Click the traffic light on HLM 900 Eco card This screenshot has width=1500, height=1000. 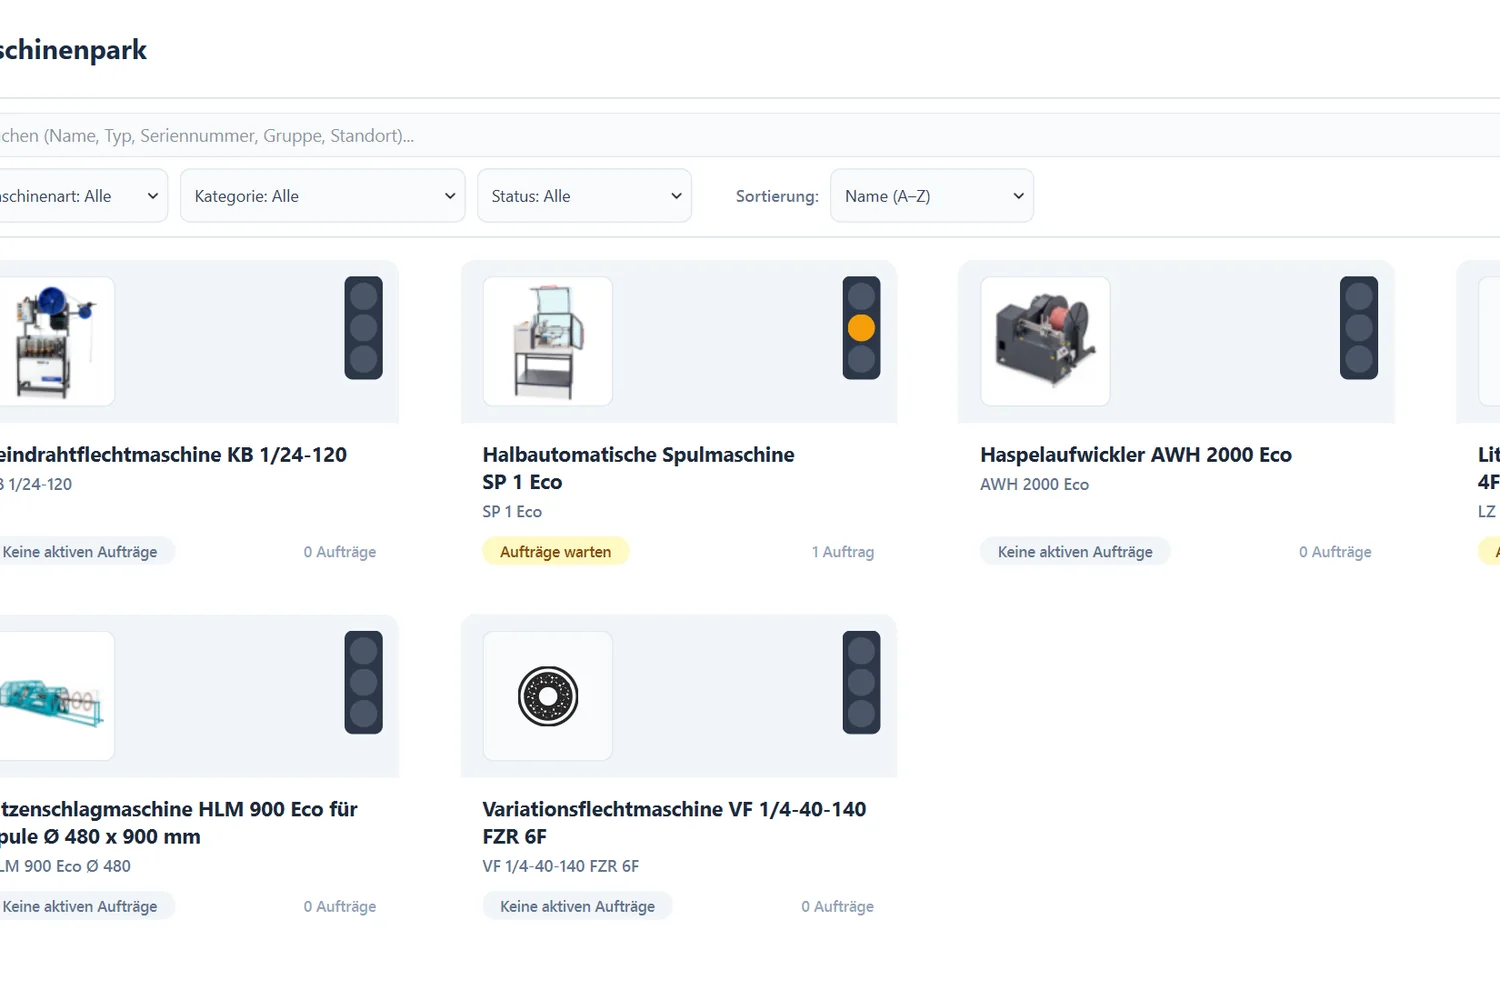click(364, 683)
